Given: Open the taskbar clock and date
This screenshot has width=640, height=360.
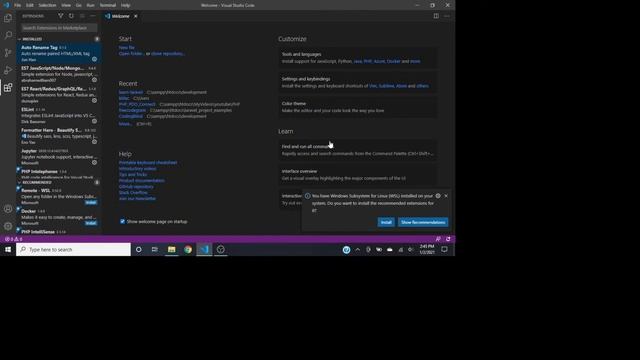Looking at the screenshot, I should (x=427, y=249).
